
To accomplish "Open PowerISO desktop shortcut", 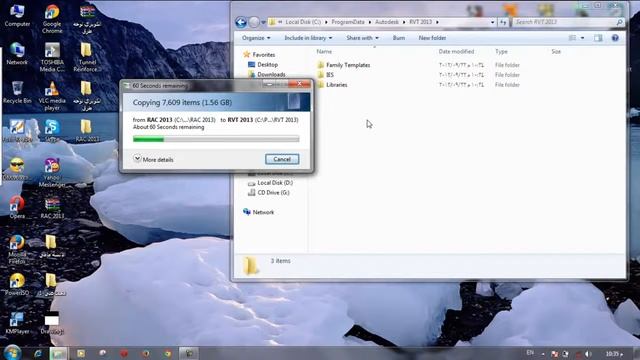I will point(17,284).
